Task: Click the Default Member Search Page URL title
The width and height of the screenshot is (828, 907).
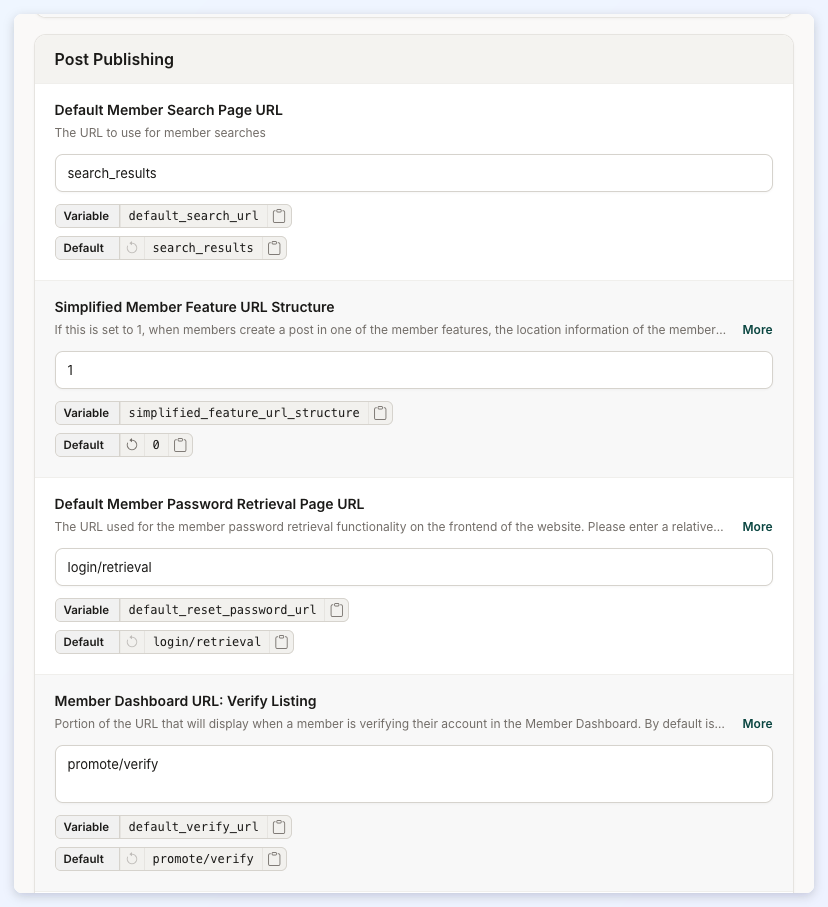Action: coord(168,110)
